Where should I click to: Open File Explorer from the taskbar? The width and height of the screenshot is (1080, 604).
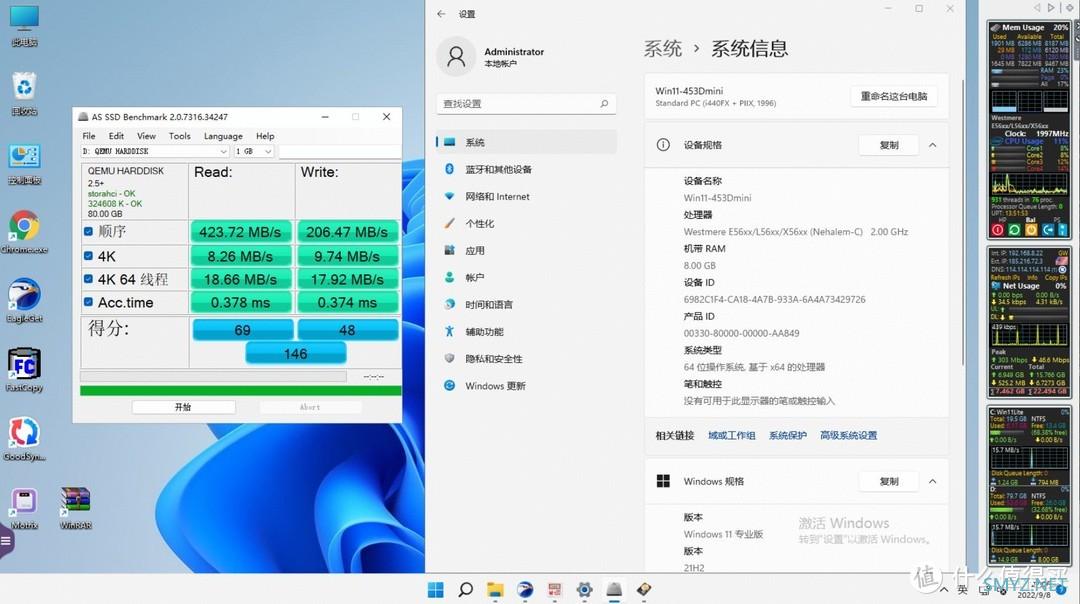[495, 590]
